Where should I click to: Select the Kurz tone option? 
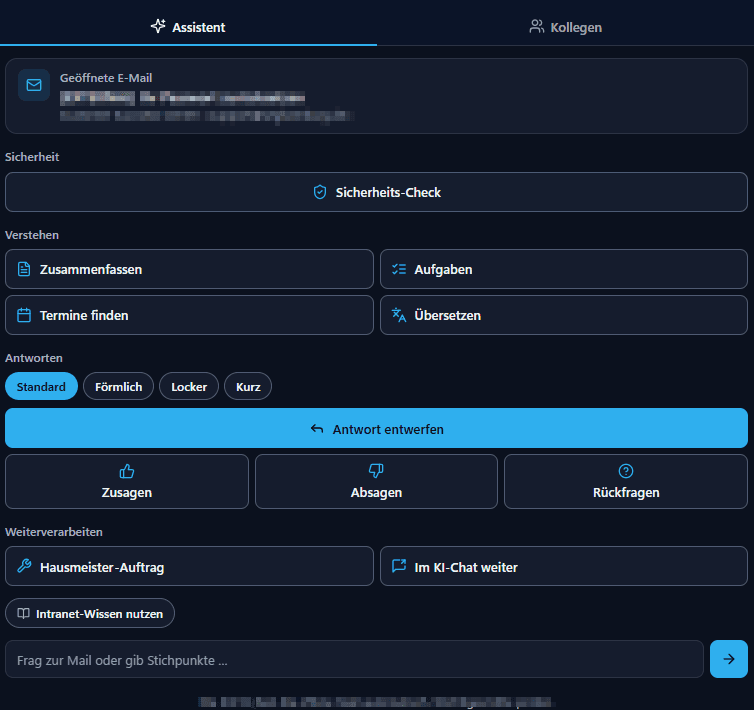248,386
